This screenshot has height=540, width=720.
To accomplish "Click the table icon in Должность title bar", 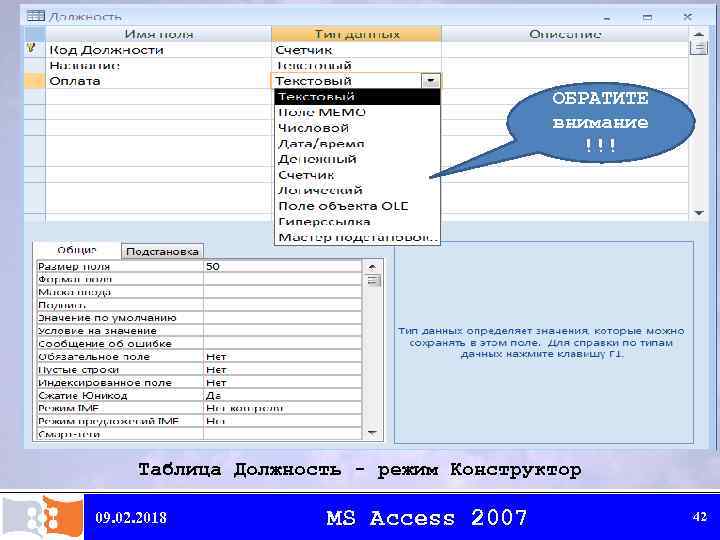I will [x=35, y=16].
